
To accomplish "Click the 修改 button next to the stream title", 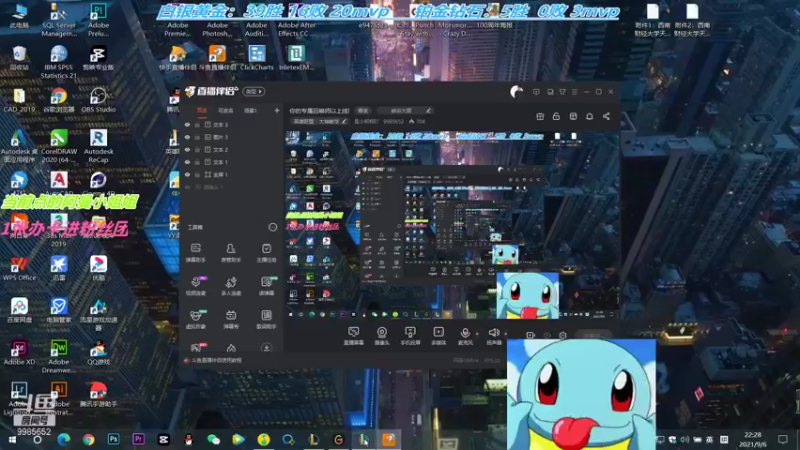I will click(363, 111).
